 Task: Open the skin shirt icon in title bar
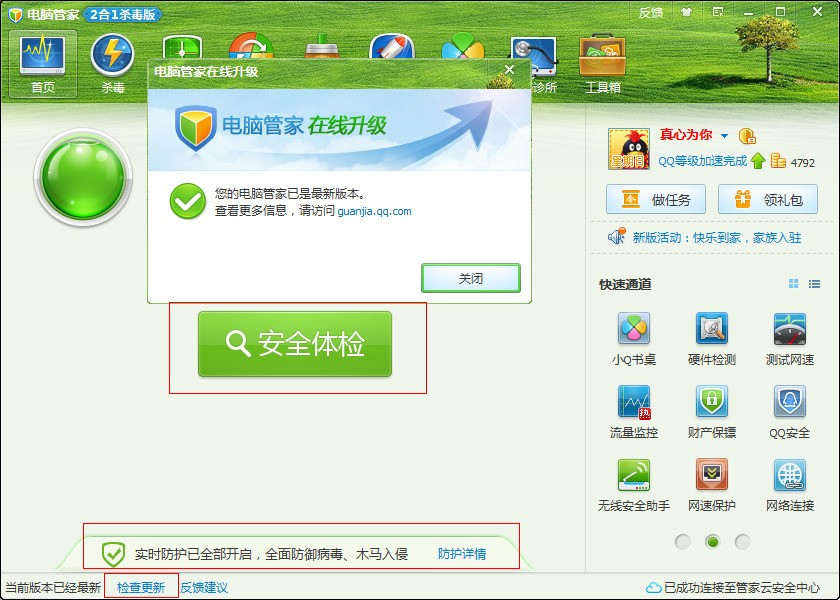point(686,12)
